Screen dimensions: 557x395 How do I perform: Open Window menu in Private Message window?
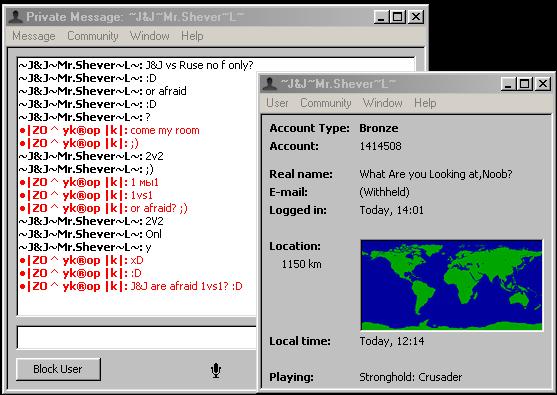click(x=150, y=36)
